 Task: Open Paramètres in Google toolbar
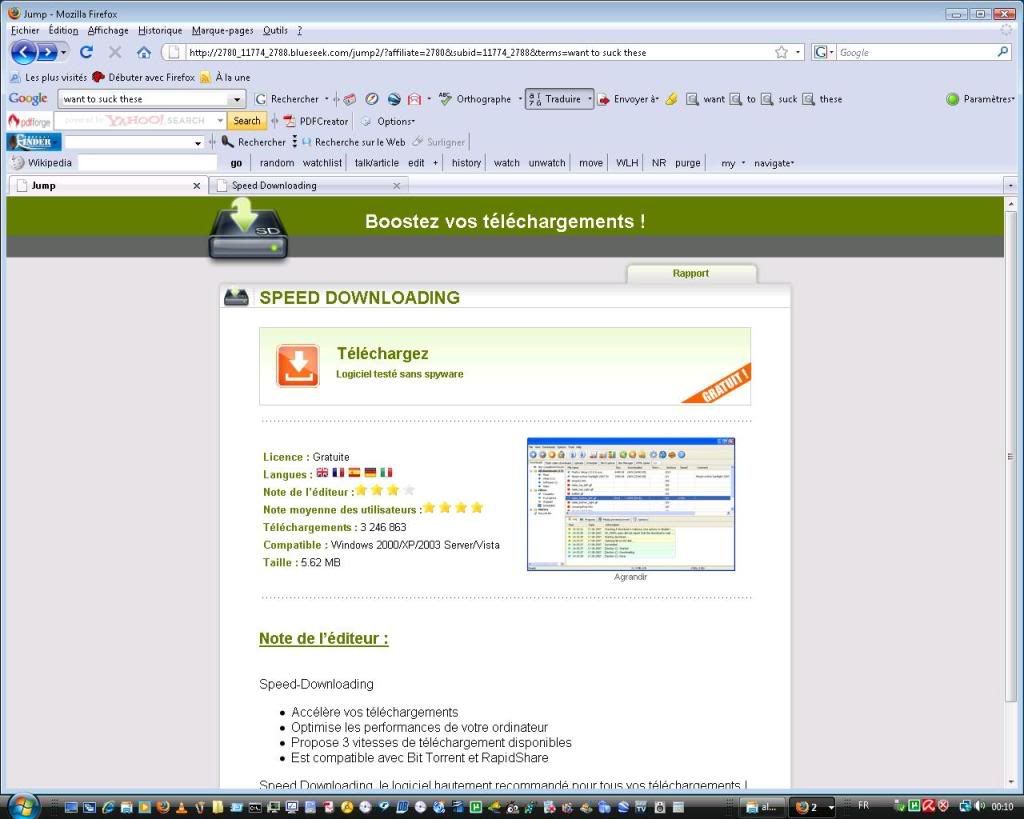[980, 99]
